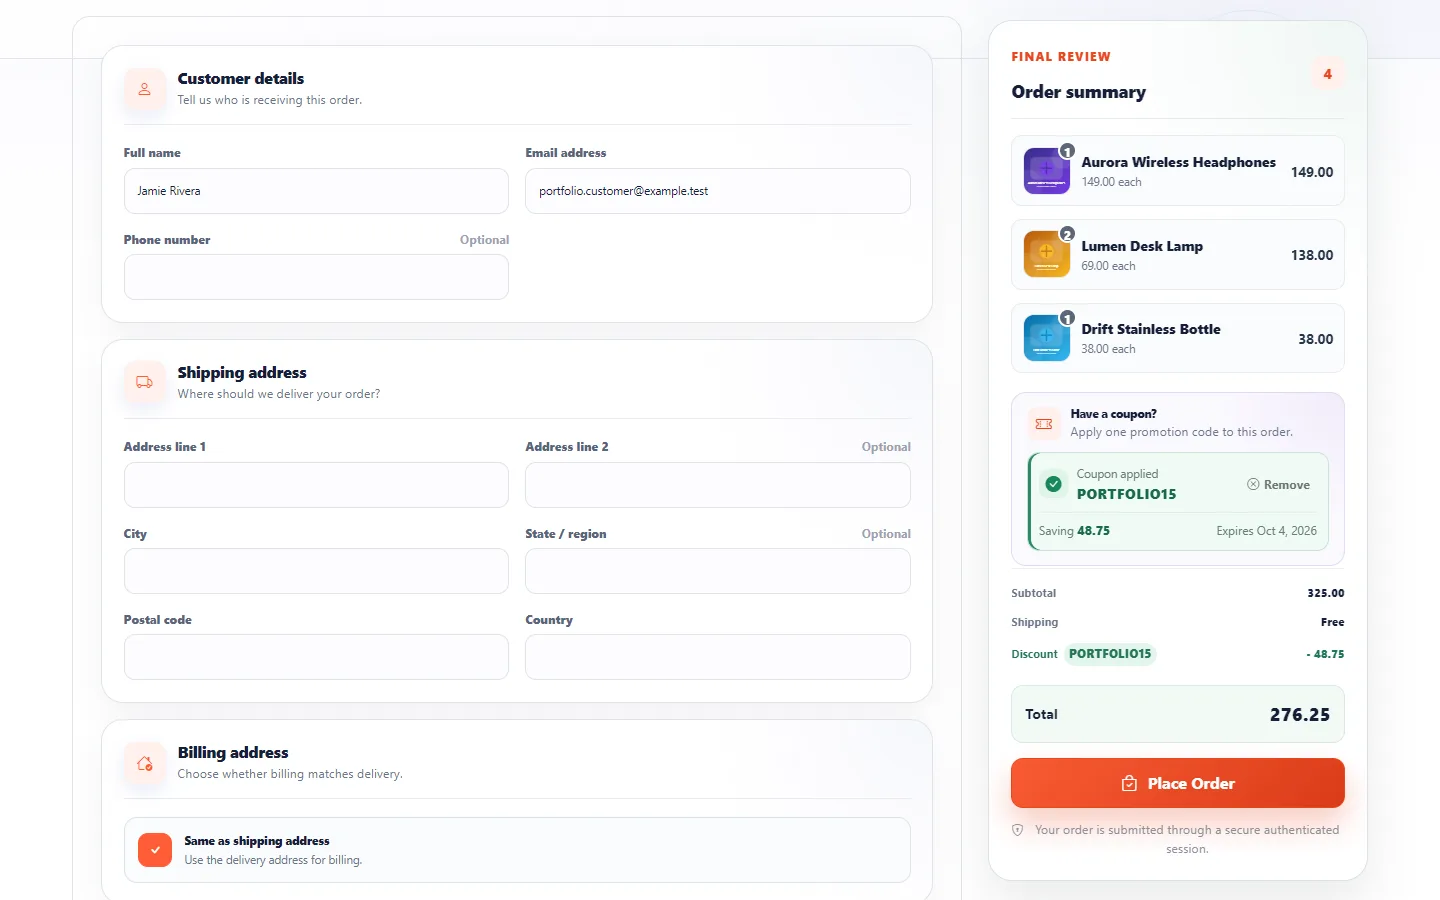This screenshot has width=1440, height=900.
Task: Select the State / region input field
Action: [x=718, y=571]
